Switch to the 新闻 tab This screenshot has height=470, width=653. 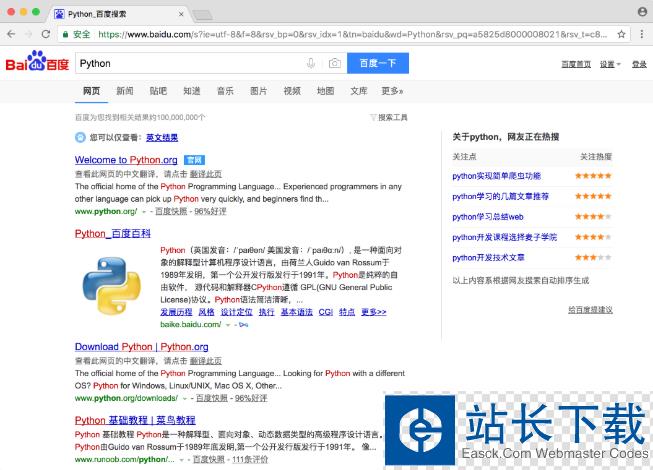point(125,91)
